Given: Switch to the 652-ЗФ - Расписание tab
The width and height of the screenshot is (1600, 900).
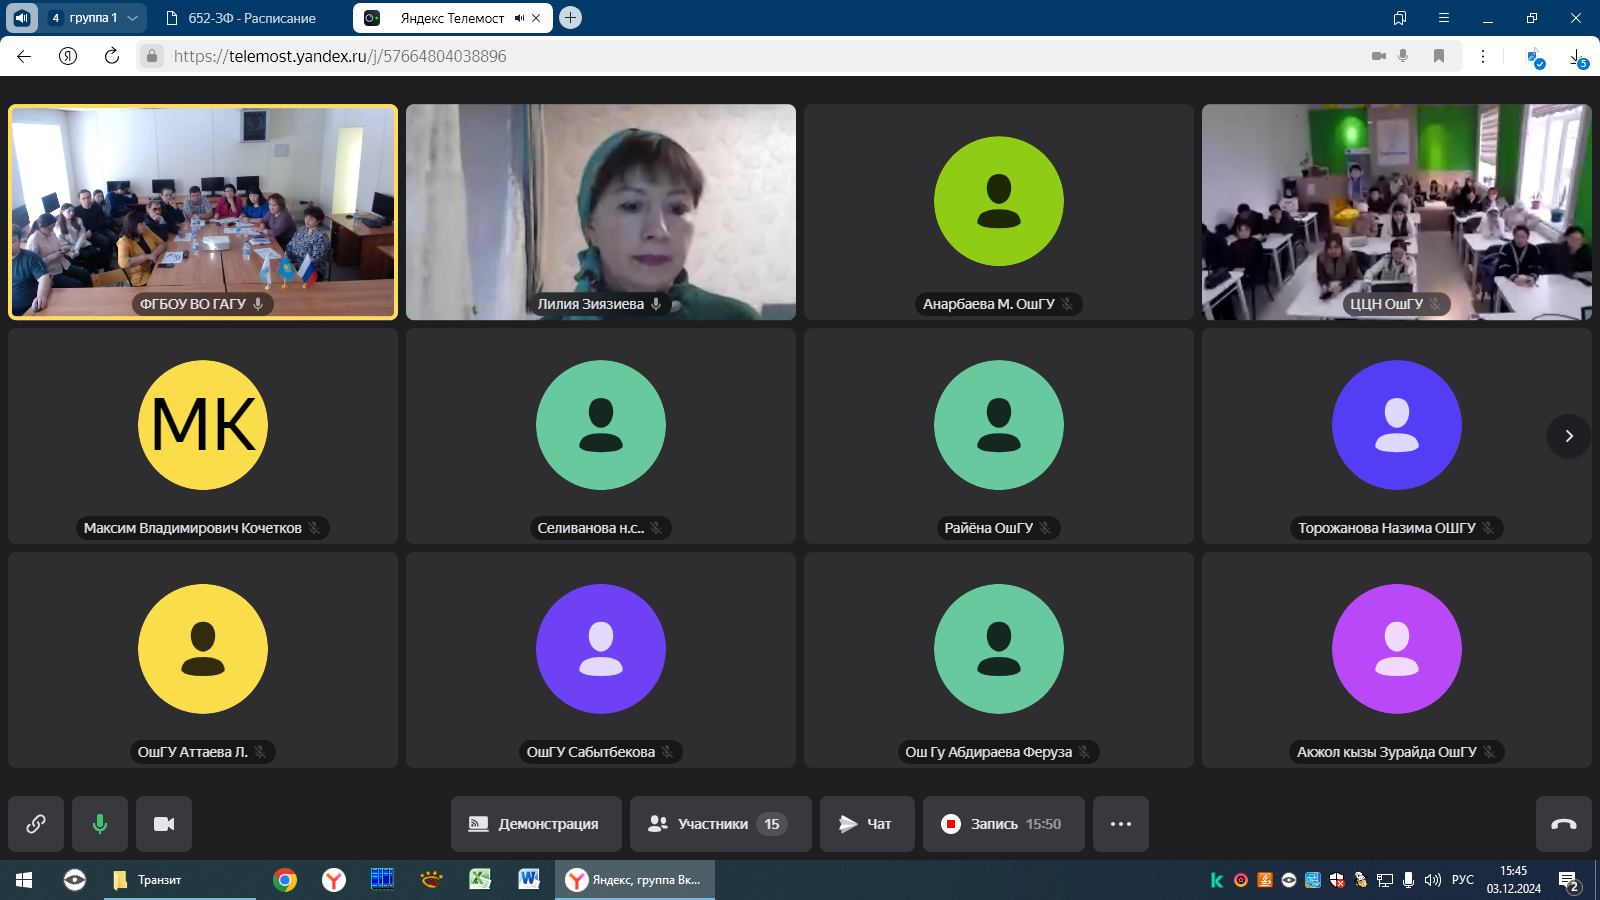Looking at the screenshot, I should [250, 18].
